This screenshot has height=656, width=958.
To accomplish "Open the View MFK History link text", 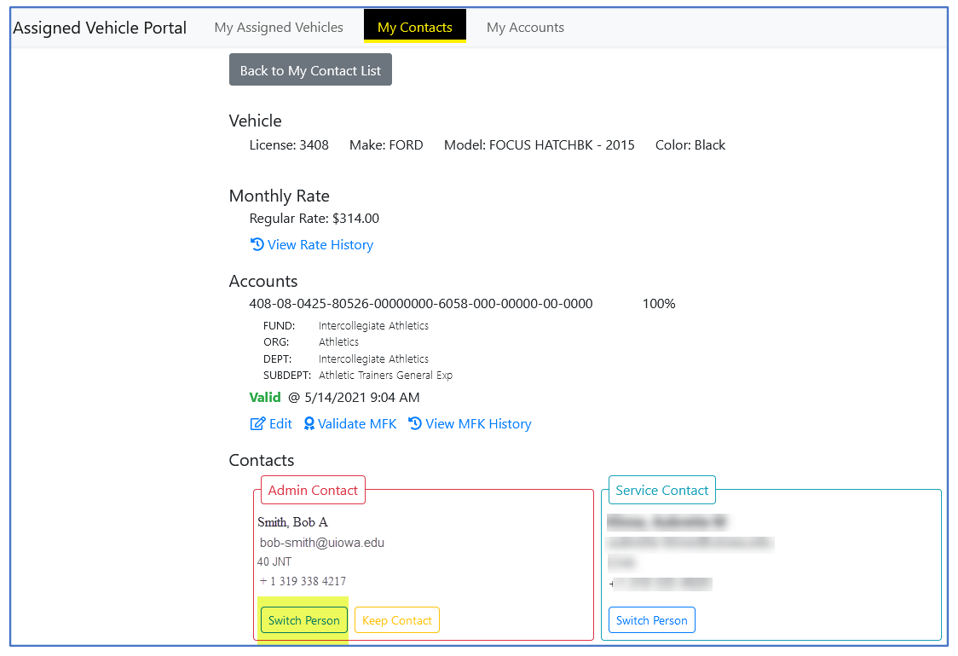I will click(478, 424).
